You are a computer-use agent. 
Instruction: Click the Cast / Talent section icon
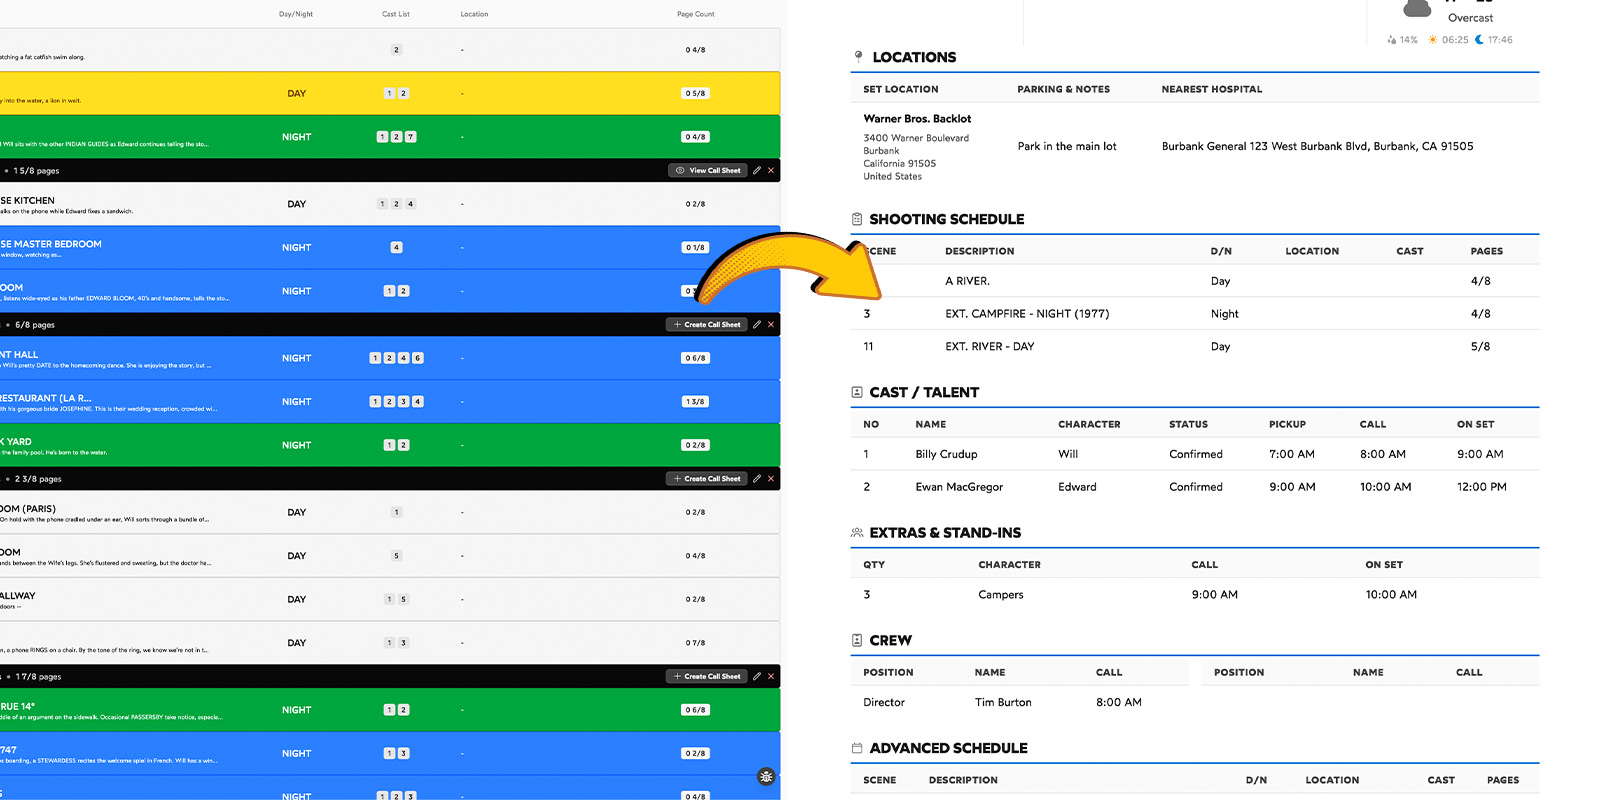(857, 392)
